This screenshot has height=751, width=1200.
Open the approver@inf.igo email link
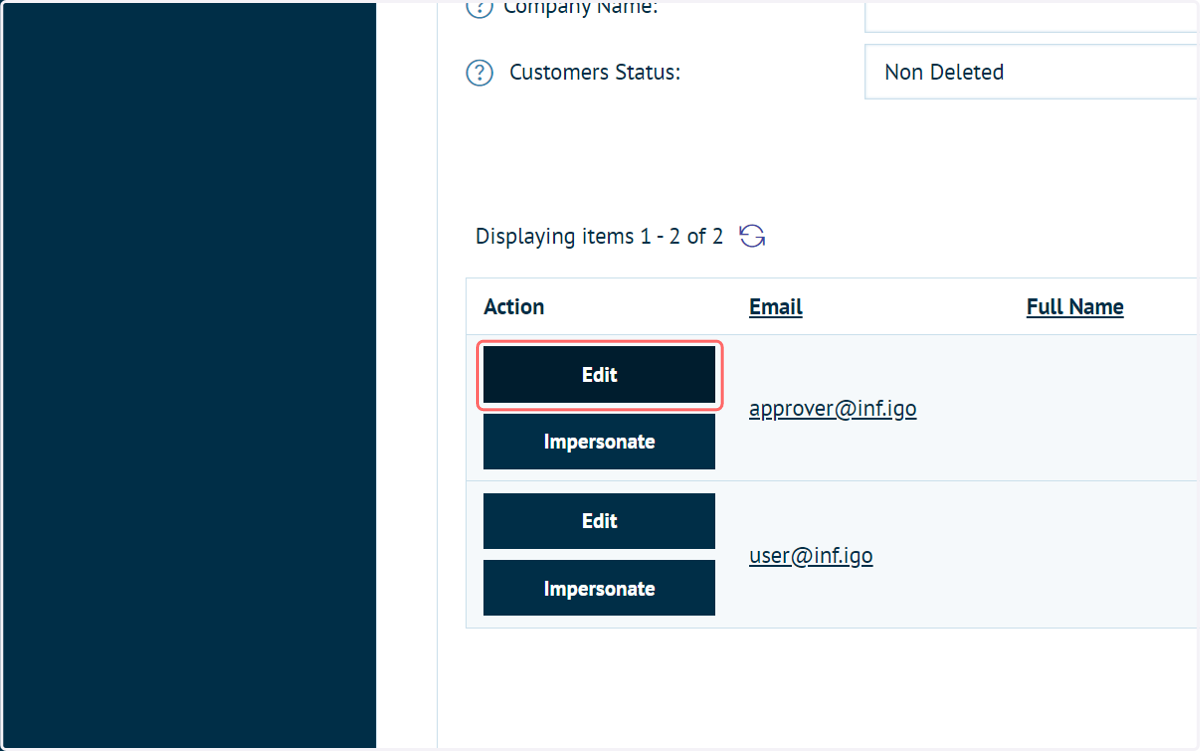pos(833,409)
